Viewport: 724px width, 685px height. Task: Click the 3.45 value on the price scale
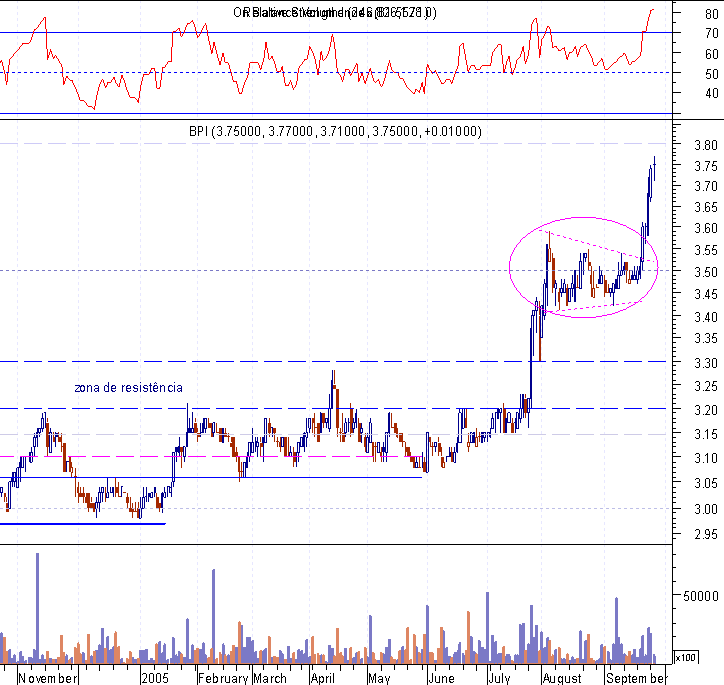tap(706, 294)
